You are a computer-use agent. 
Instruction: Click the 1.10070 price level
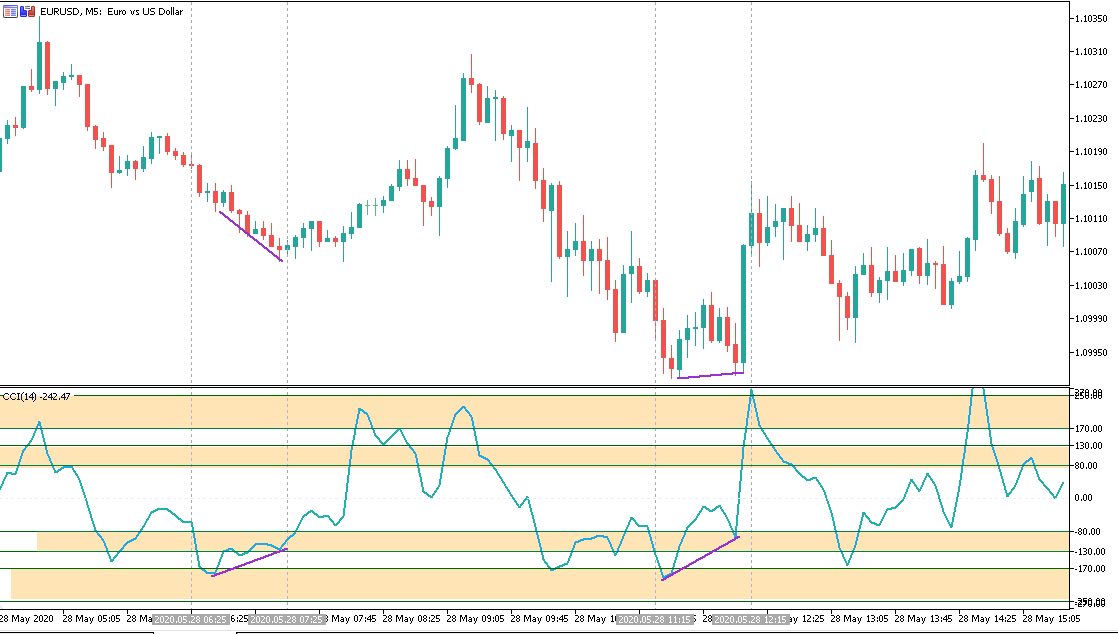pos(1091,252)
